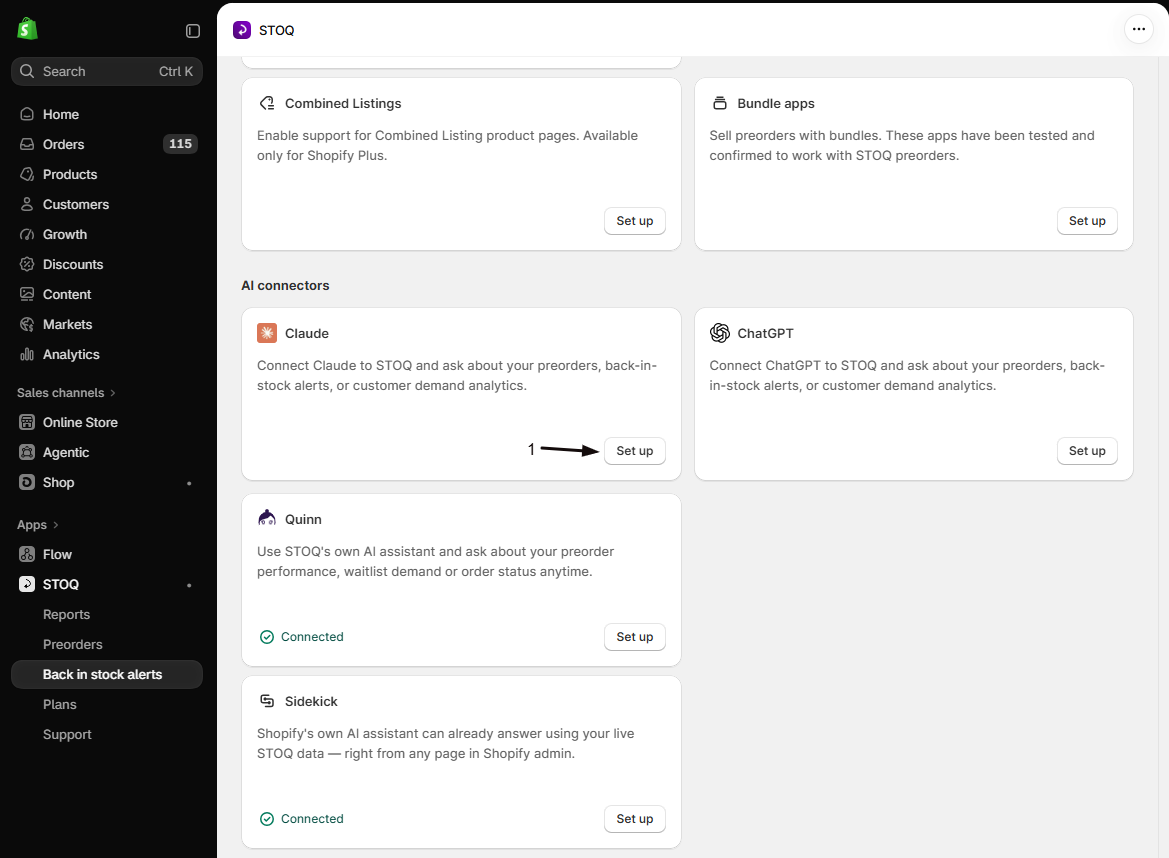Click the Discounts badge icon

[27, 264]
